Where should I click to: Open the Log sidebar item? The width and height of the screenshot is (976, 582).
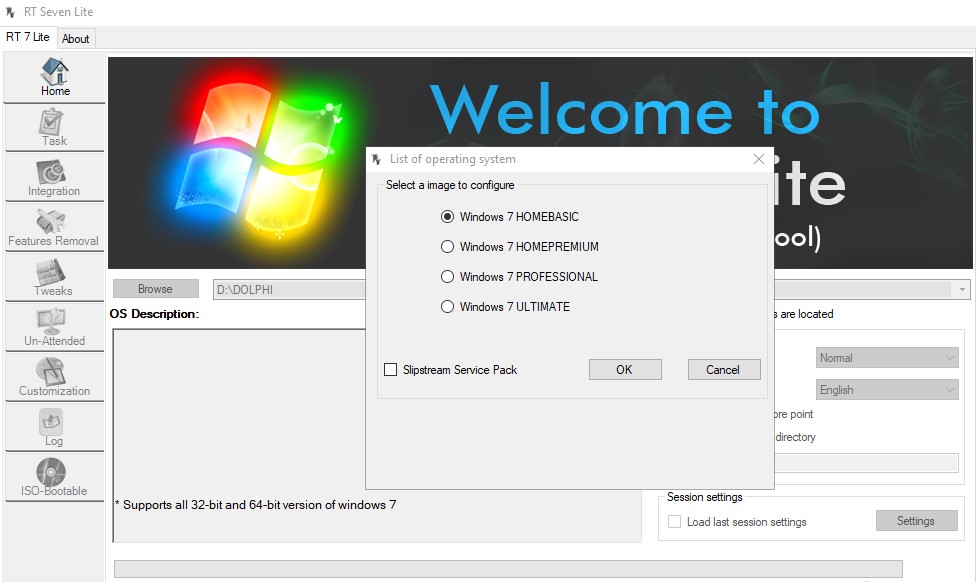coord(54,428)
